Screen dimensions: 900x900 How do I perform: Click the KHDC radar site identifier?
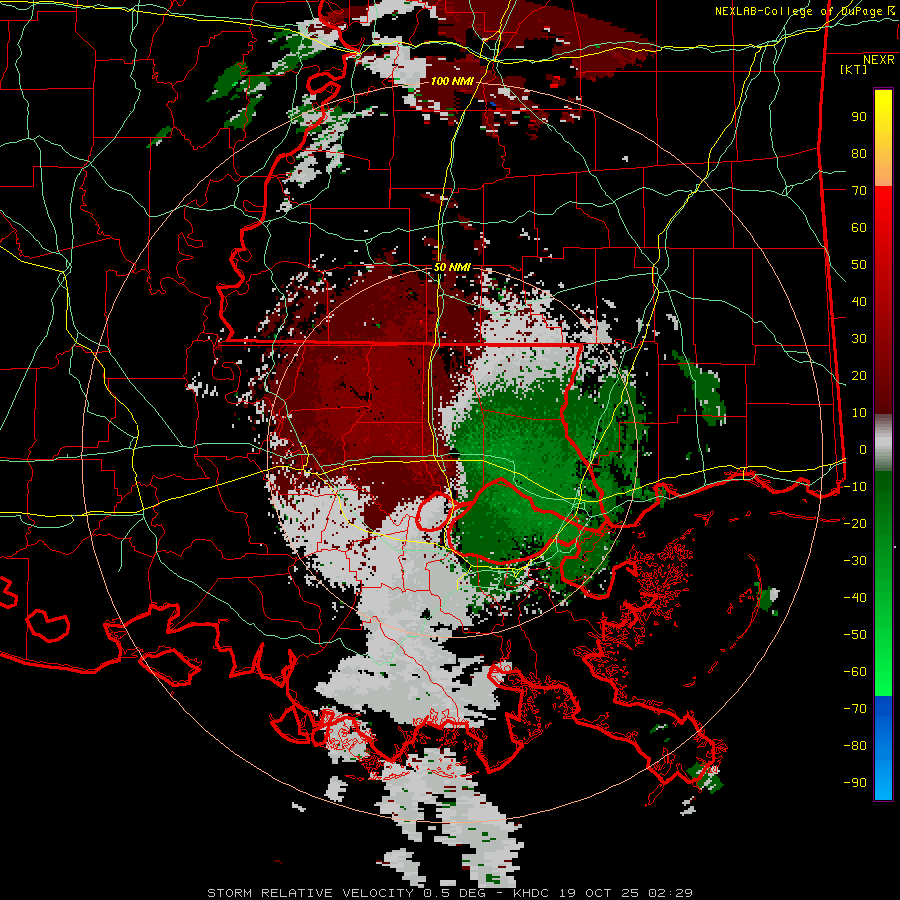(x=531, y=893)
